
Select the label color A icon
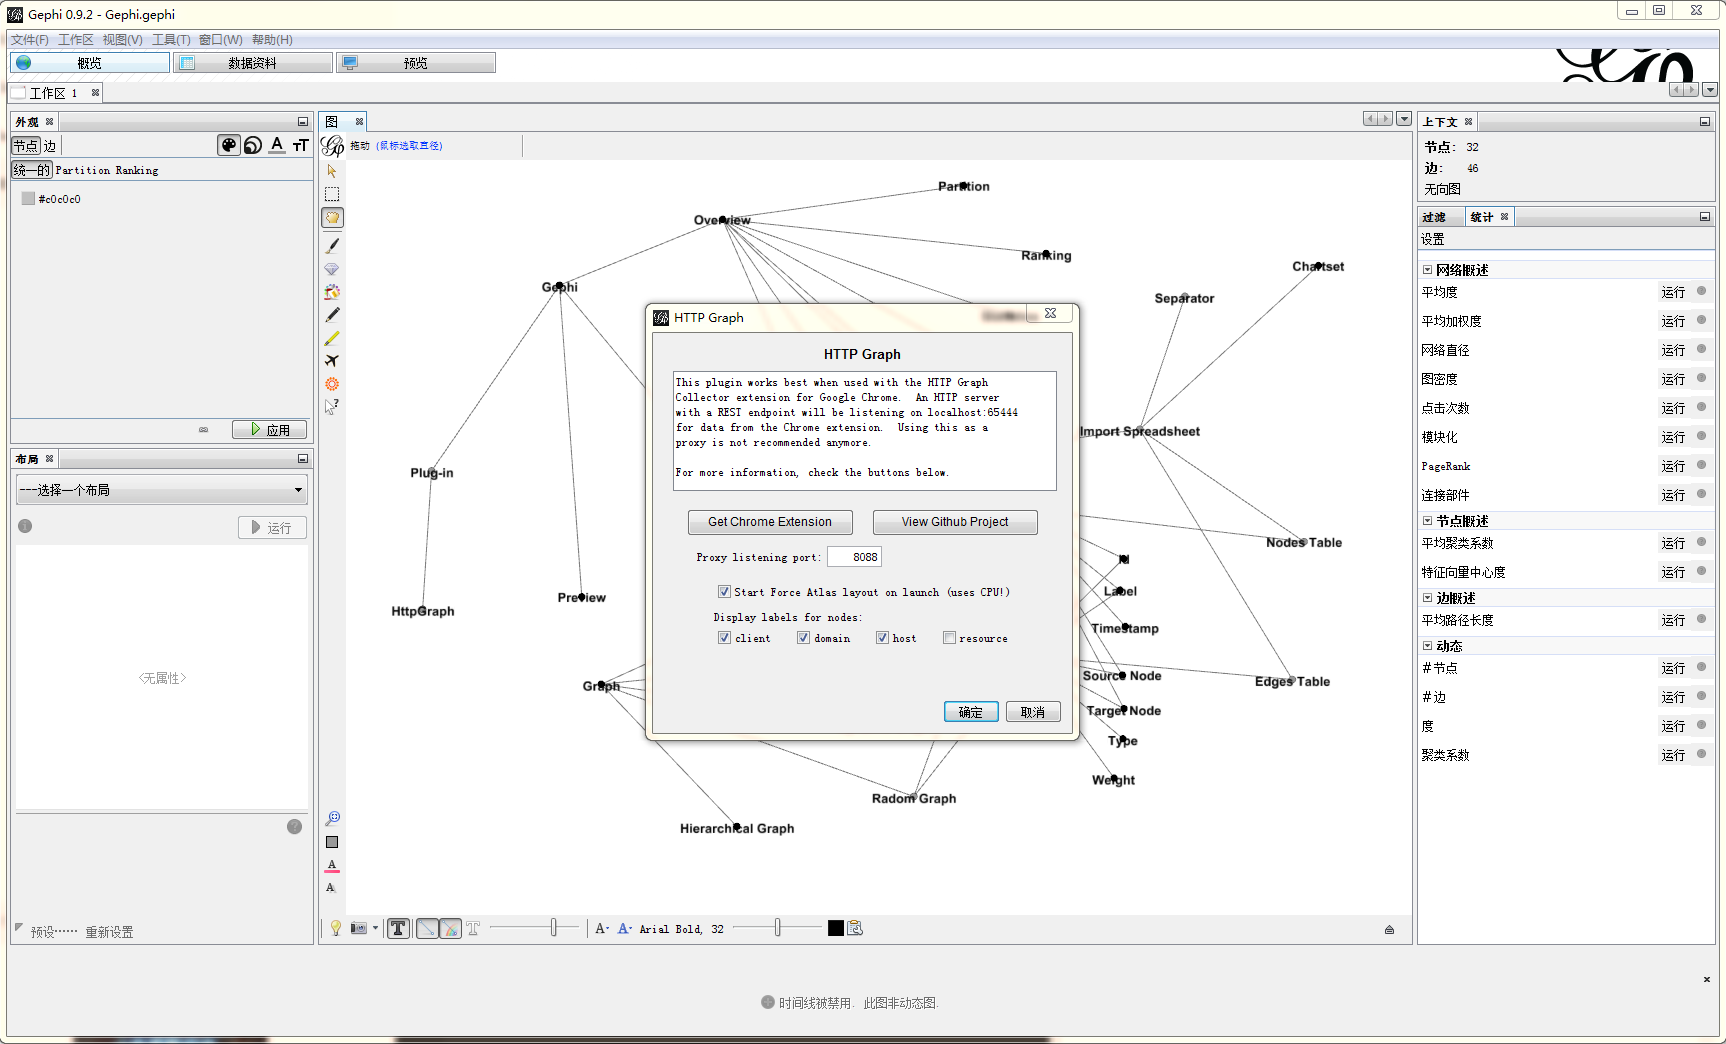[x=277, y=145]
